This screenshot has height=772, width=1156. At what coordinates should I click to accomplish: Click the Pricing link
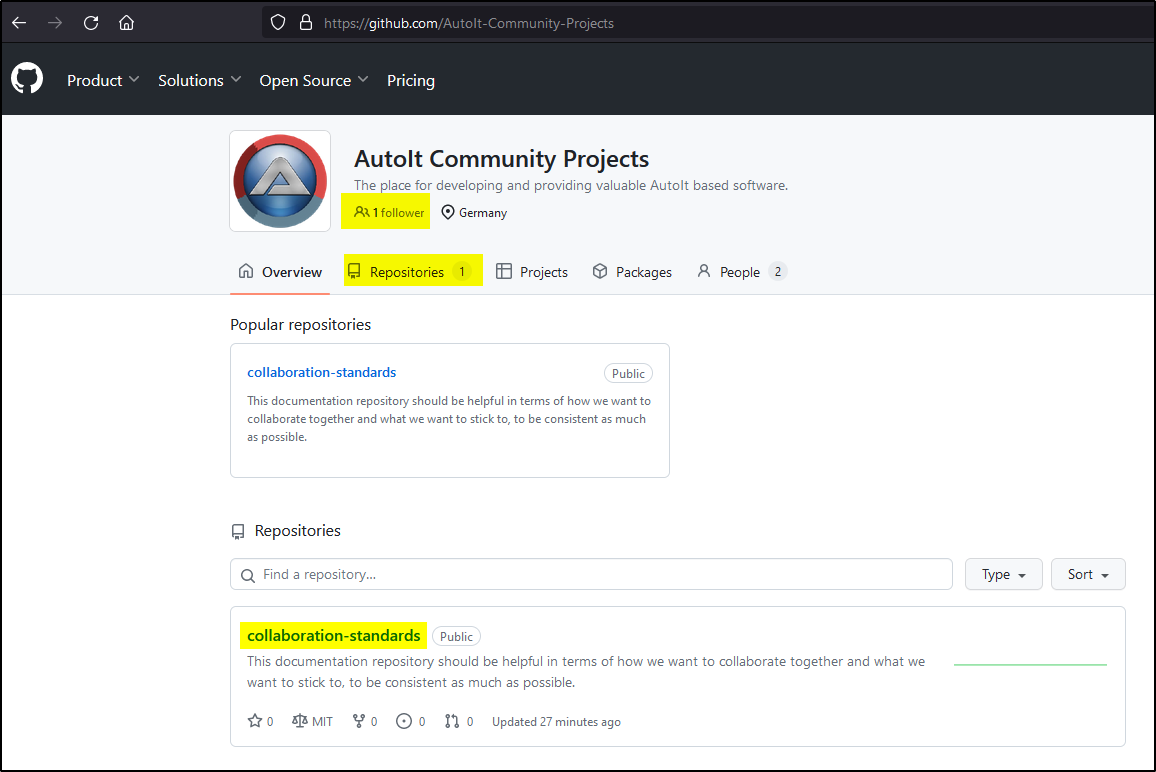tap(411, 80)
